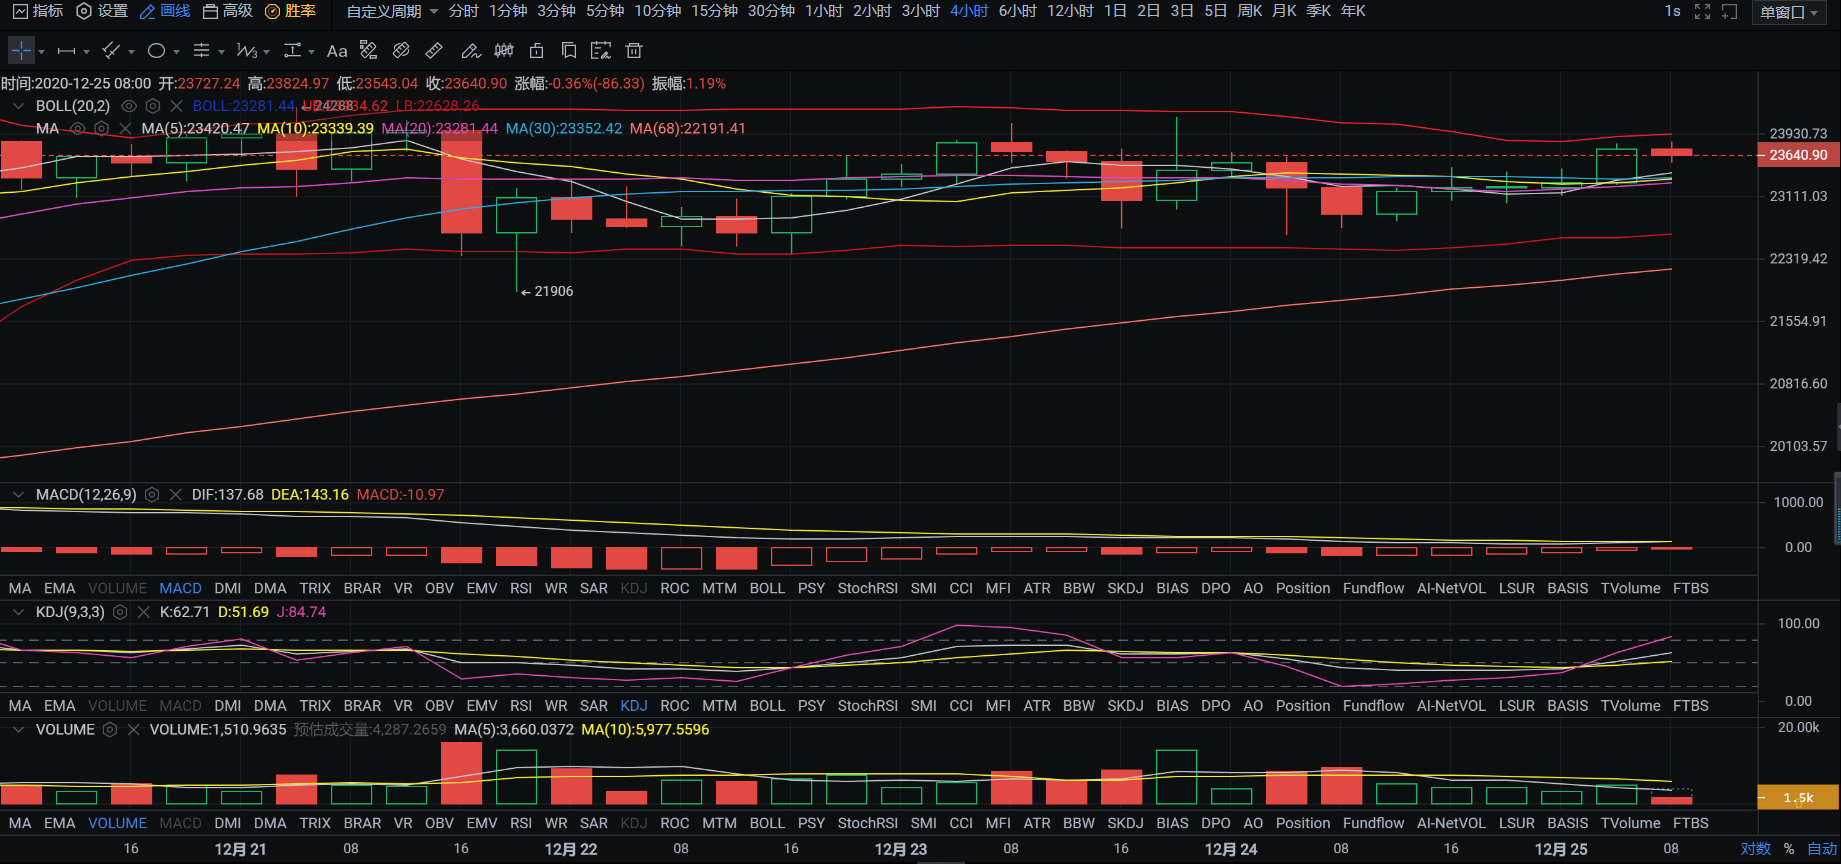The image size is (1841, 864).
Task: Pick the ellipse shape drawing tool
Action: pos(156,51)
